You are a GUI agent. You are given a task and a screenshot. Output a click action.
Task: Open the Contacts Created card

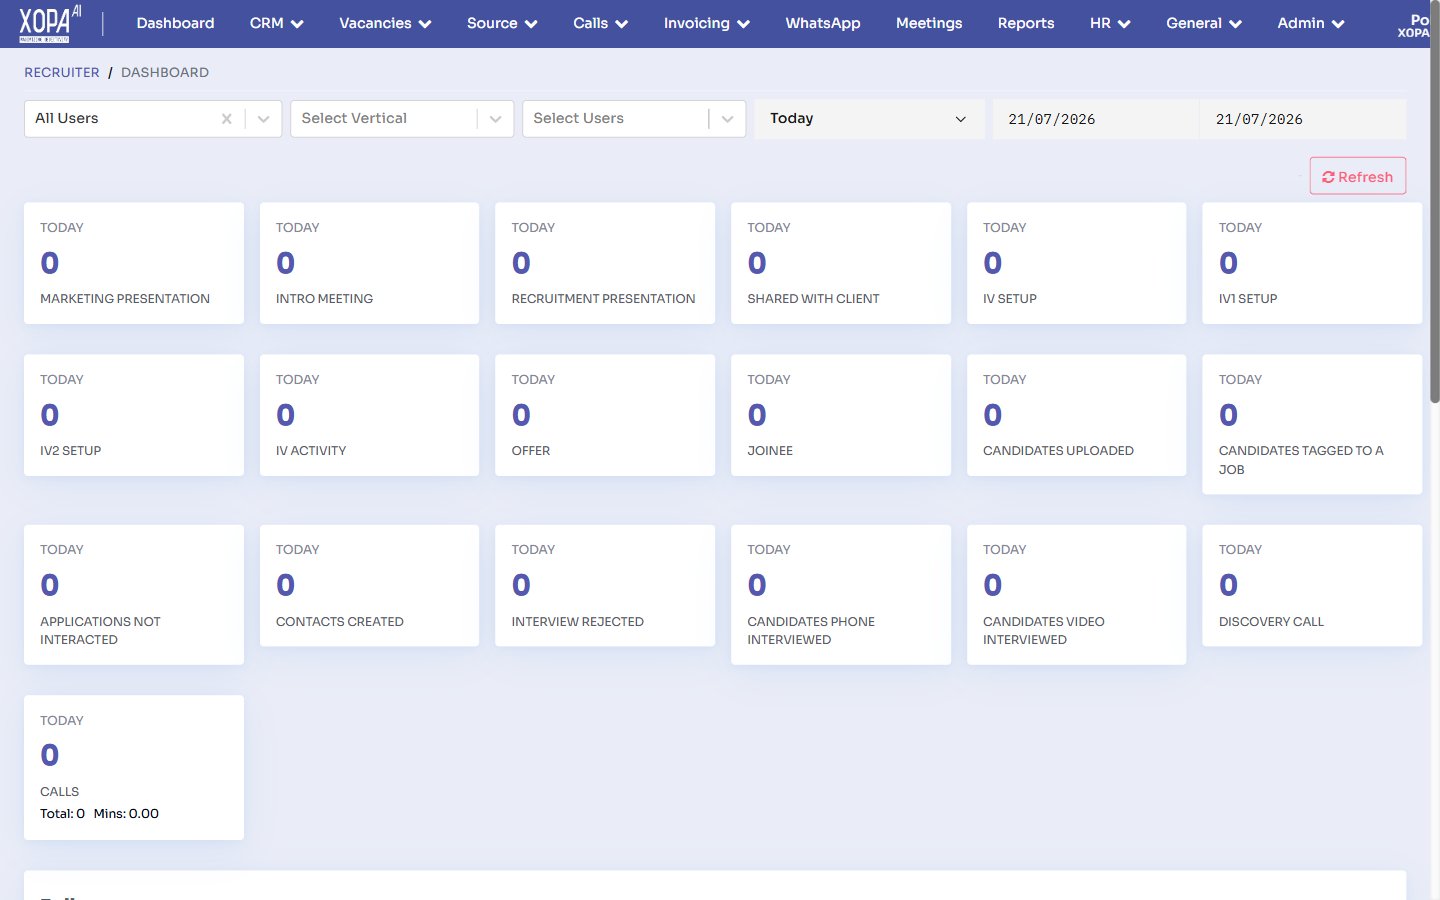(370, 586)
